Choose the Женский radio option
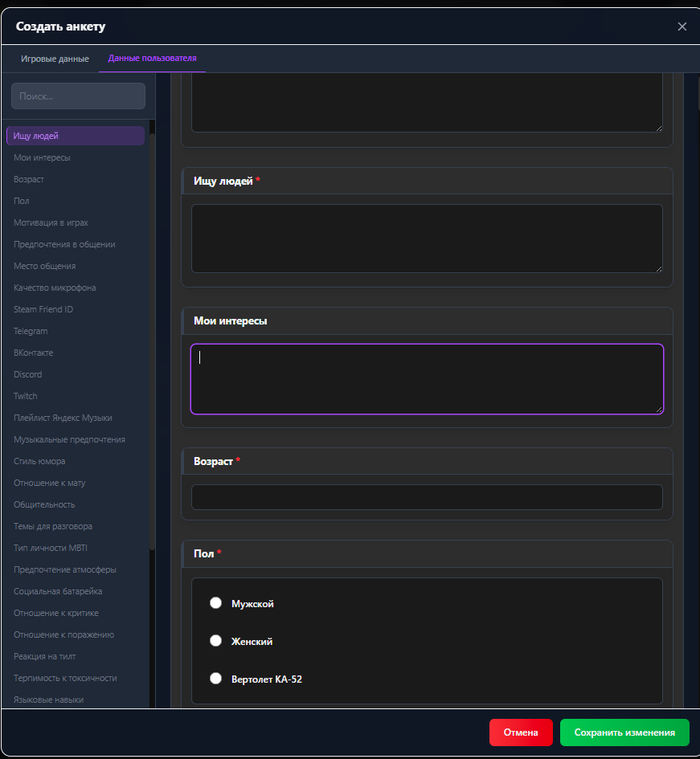700x759 pixels. [x=215, y=641]
